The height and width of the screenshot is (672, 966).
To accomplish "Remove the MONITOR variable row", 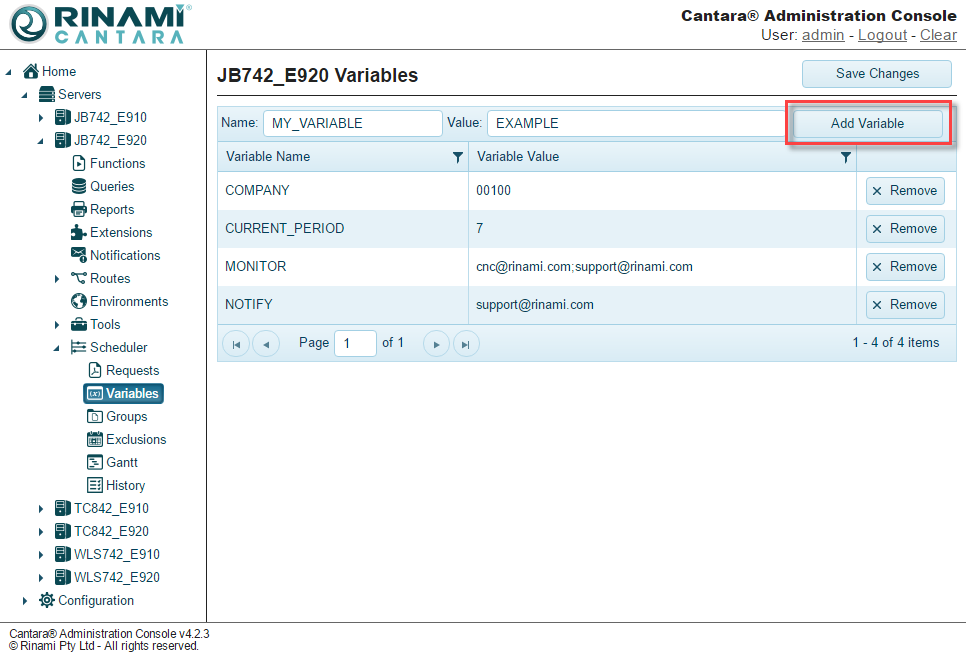I will point(905,267).
